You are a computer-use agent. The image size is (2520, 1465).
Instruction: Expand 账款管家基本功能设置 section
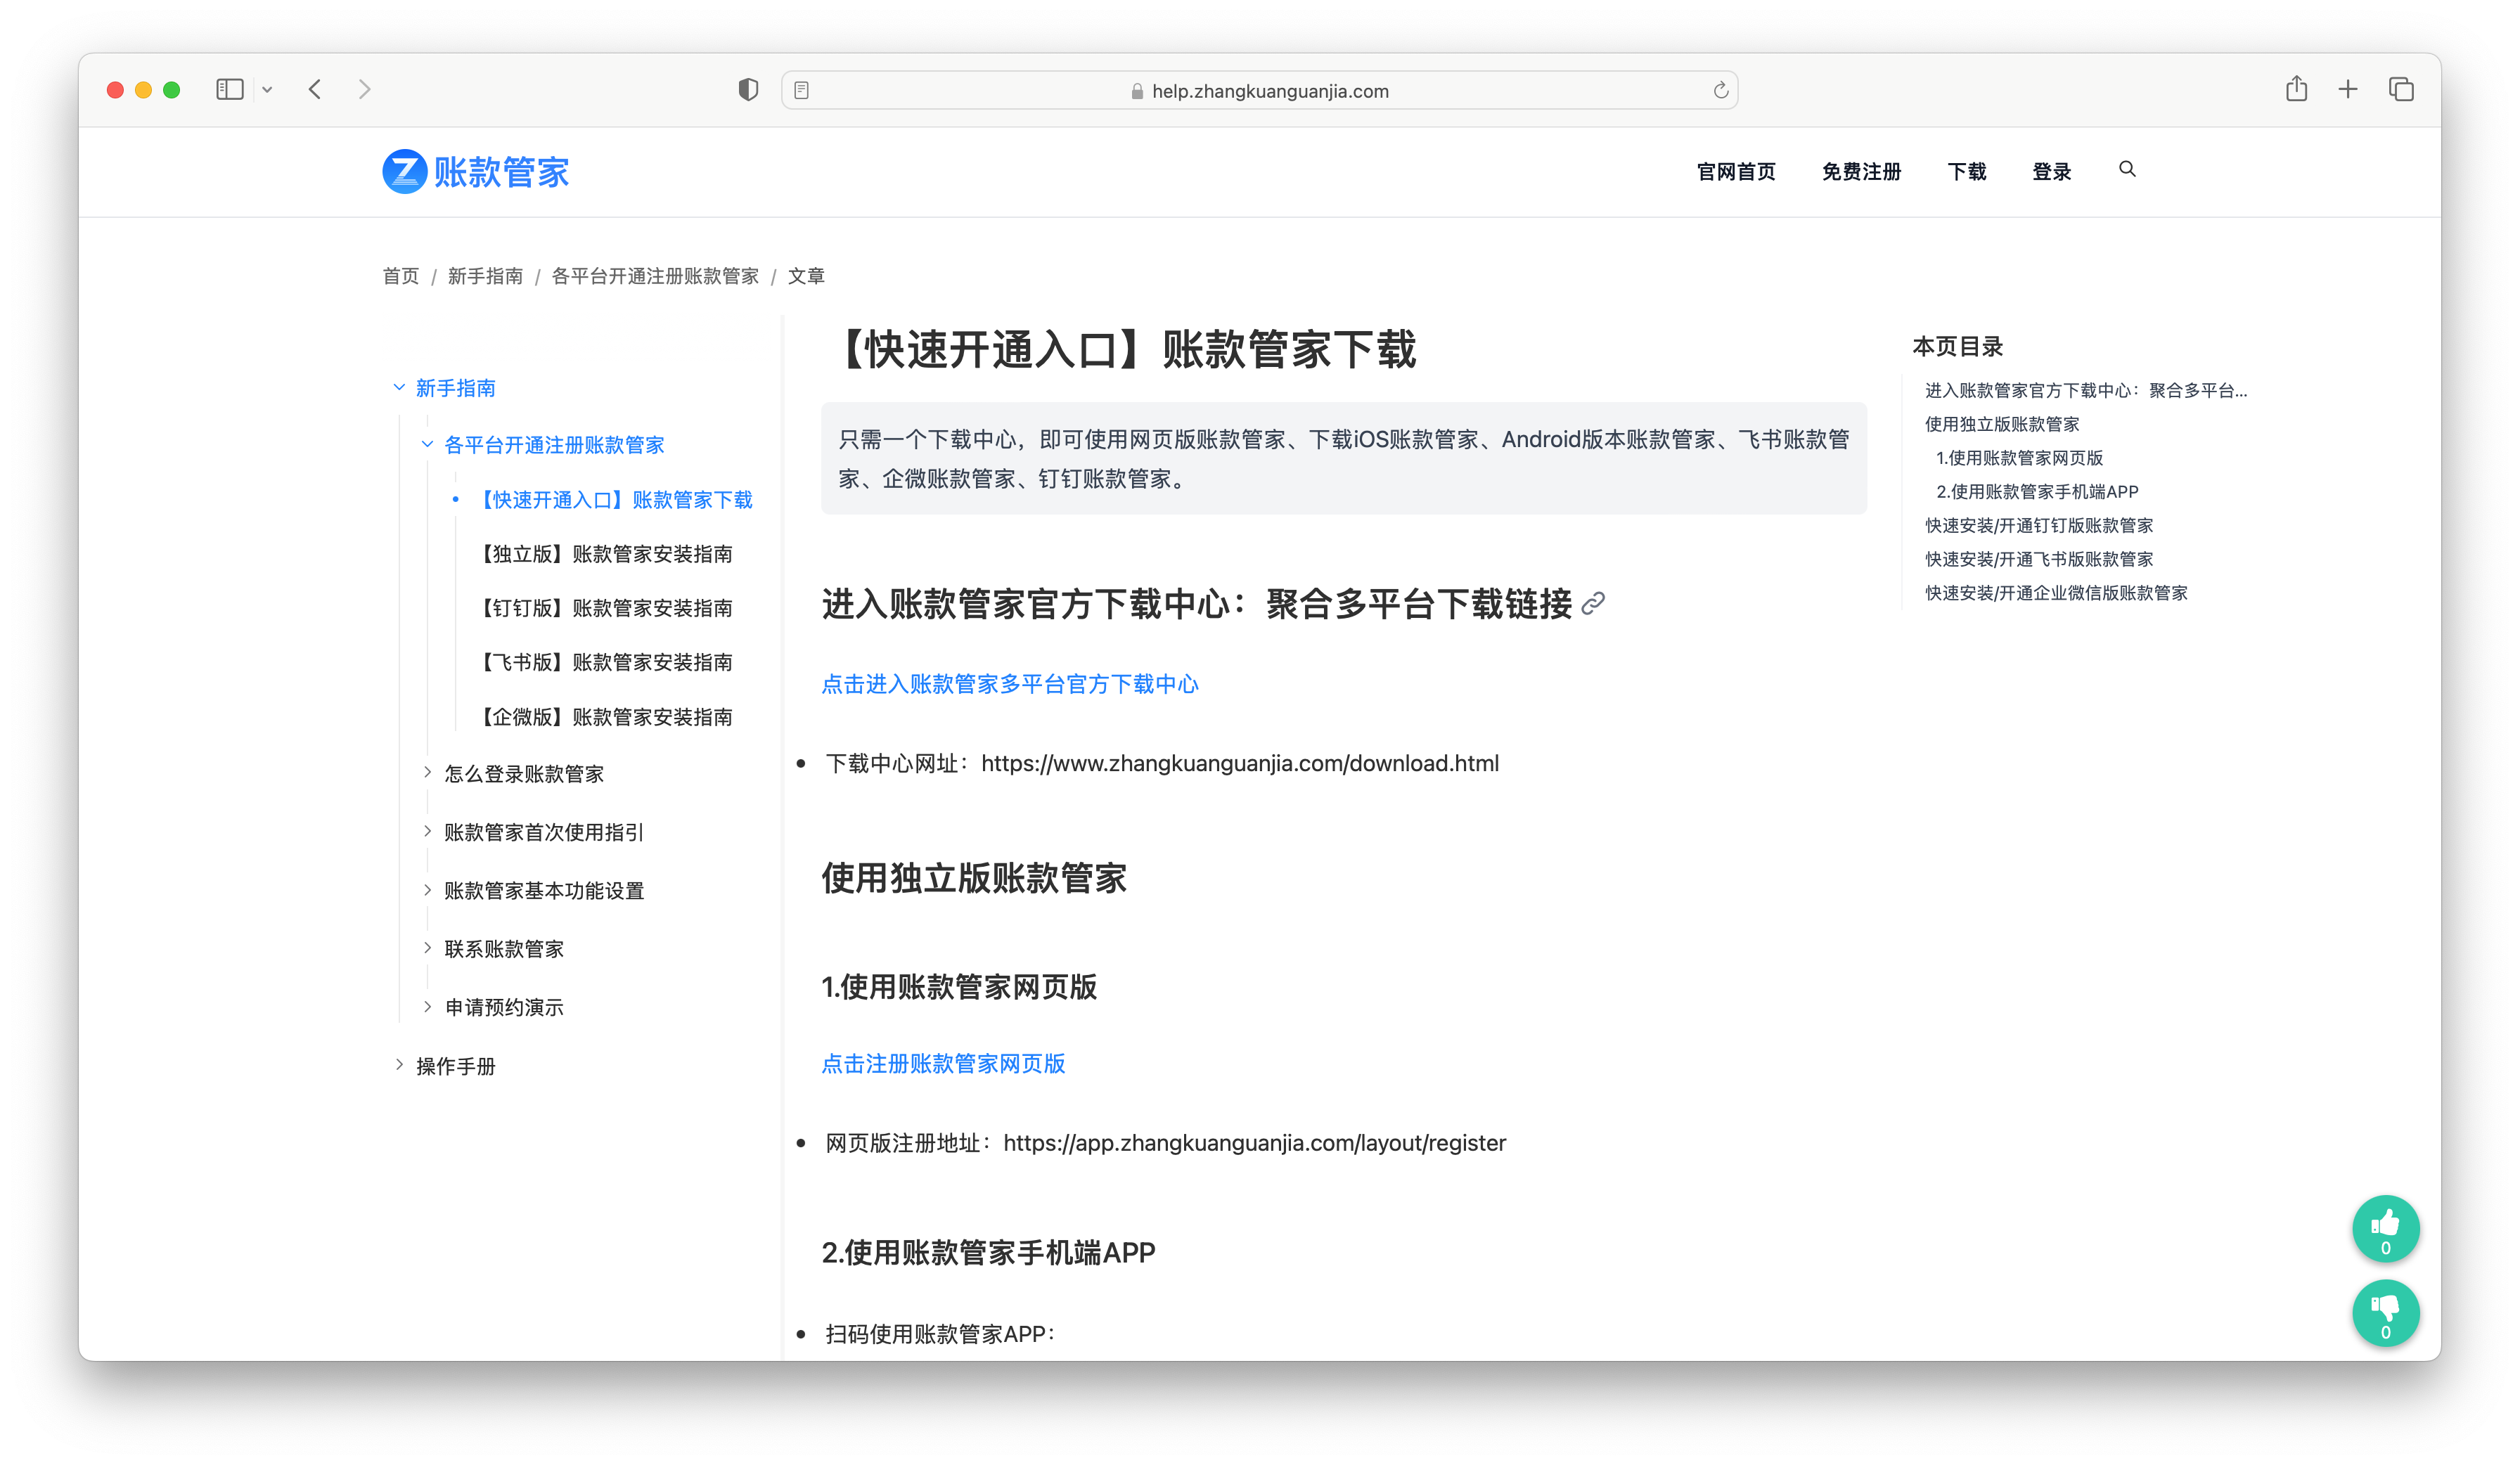(427, 890)
